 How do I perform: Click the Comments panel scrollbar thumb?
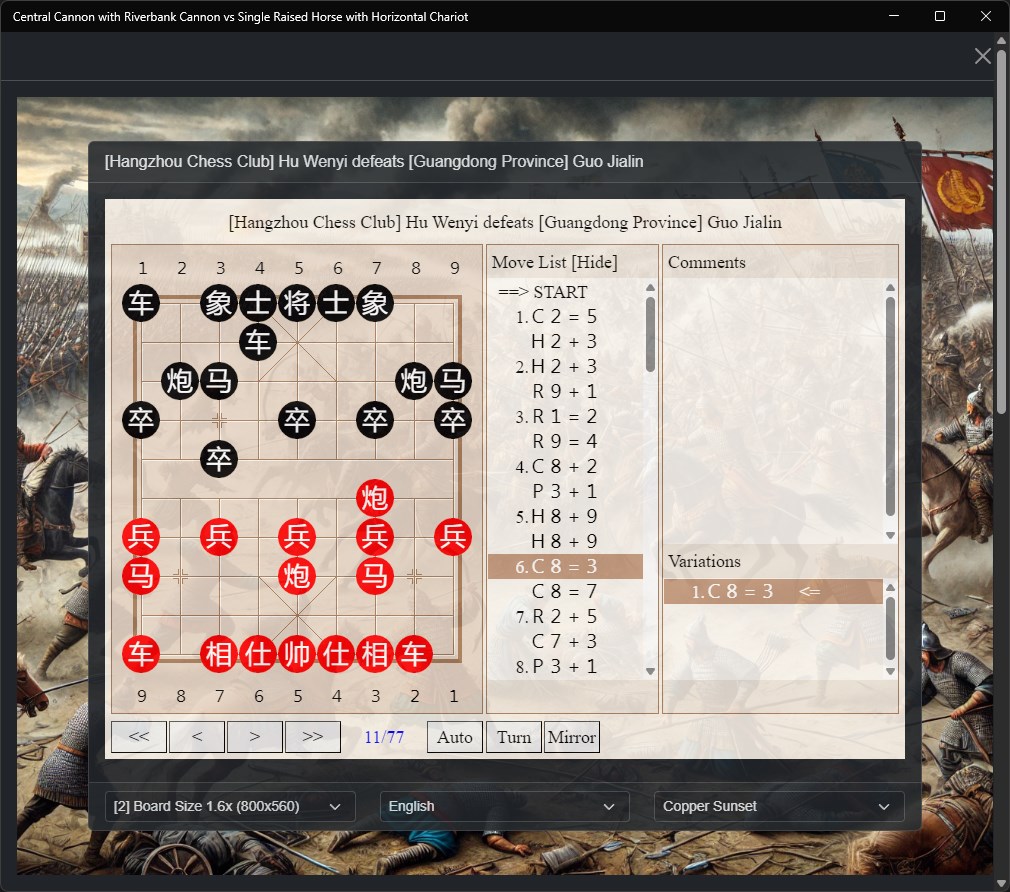tap(890, 406)
